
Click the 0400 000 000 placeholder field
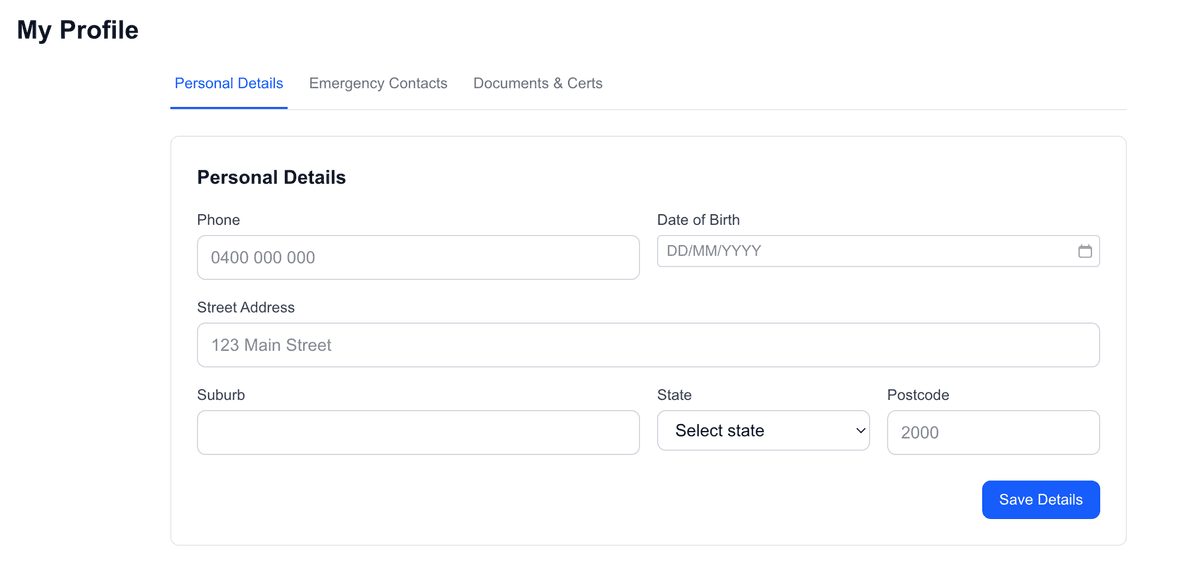(x=418, y=257)
